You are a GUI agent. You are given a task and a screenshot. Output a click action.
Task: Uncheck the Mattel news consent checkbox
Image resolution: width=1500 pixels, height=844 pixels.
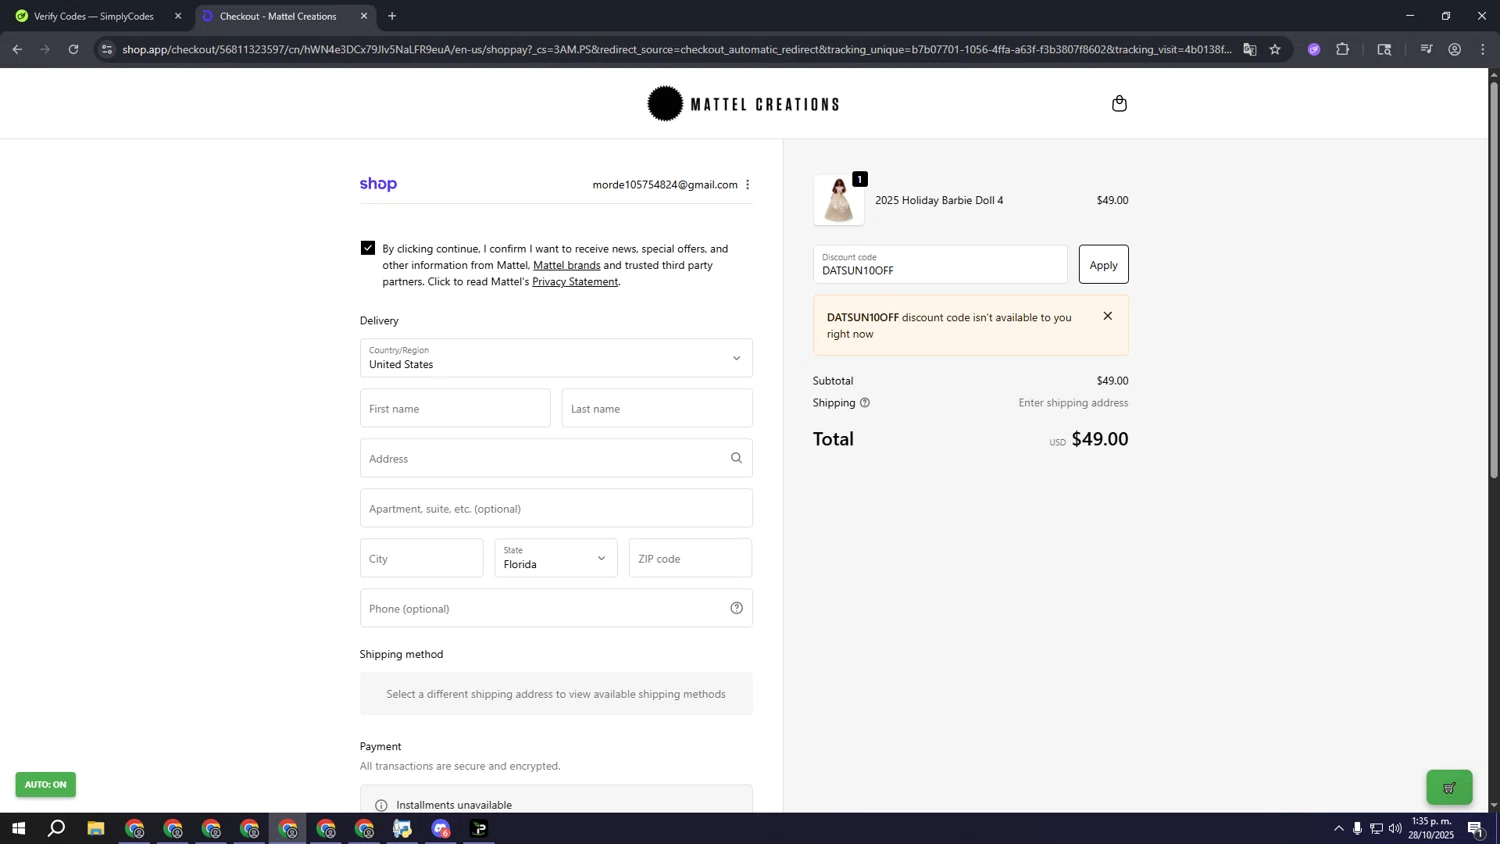coord(368,248)
